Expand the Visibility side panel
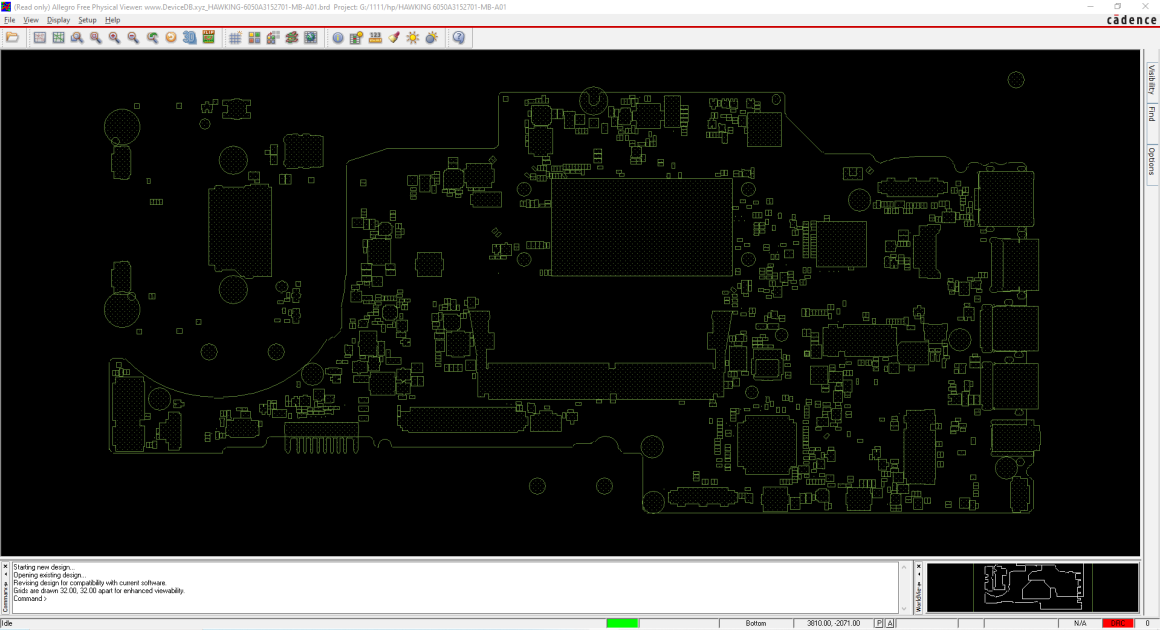Viewport: 1160px width, 630px height. click(1152, 79)
